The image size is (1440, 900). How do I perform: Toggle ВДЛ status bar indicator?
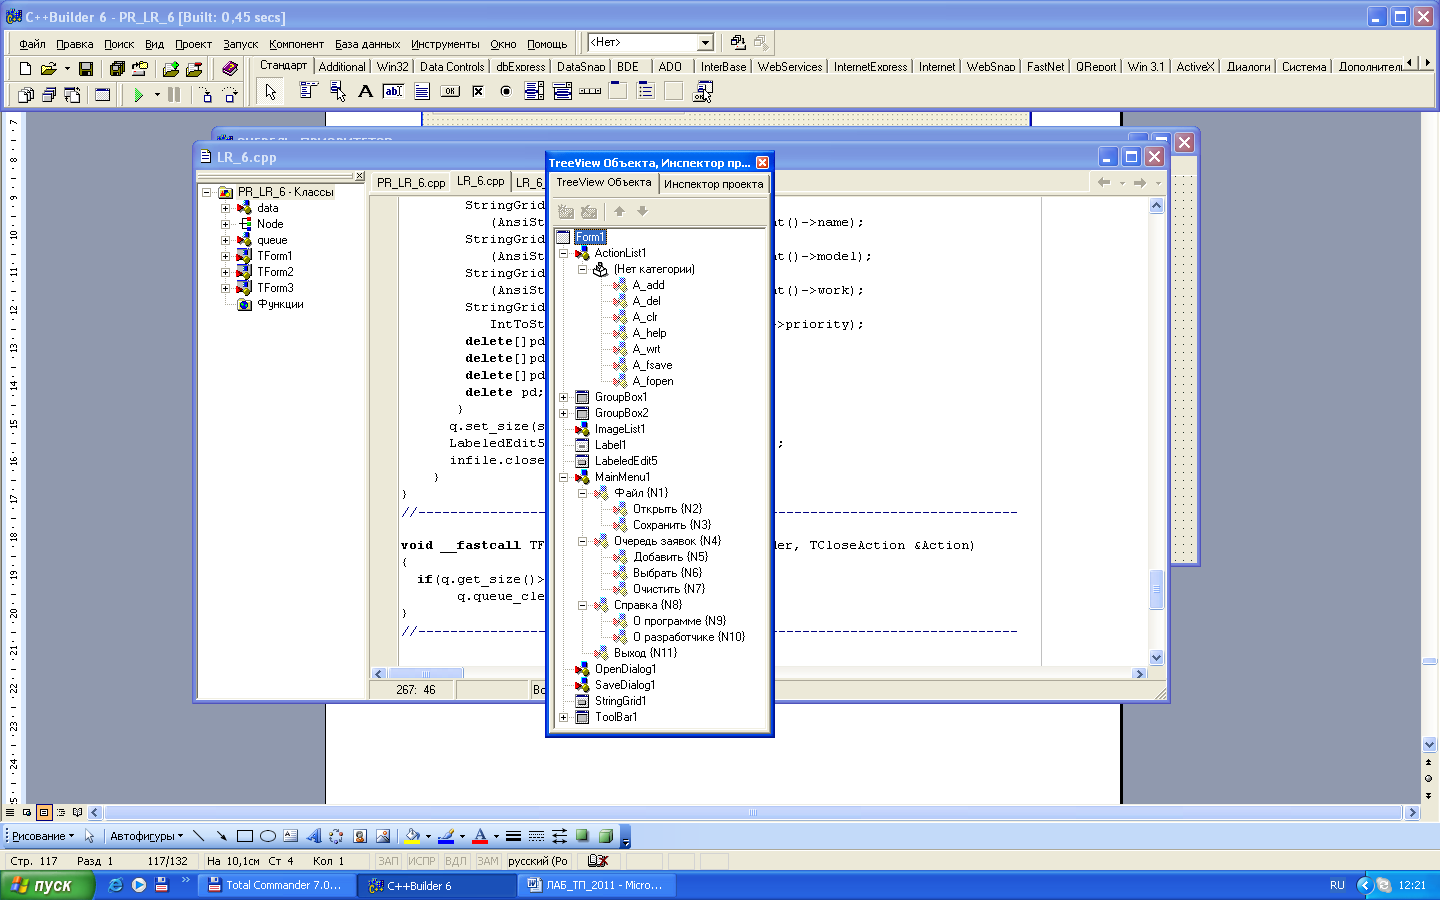point(456,861)
